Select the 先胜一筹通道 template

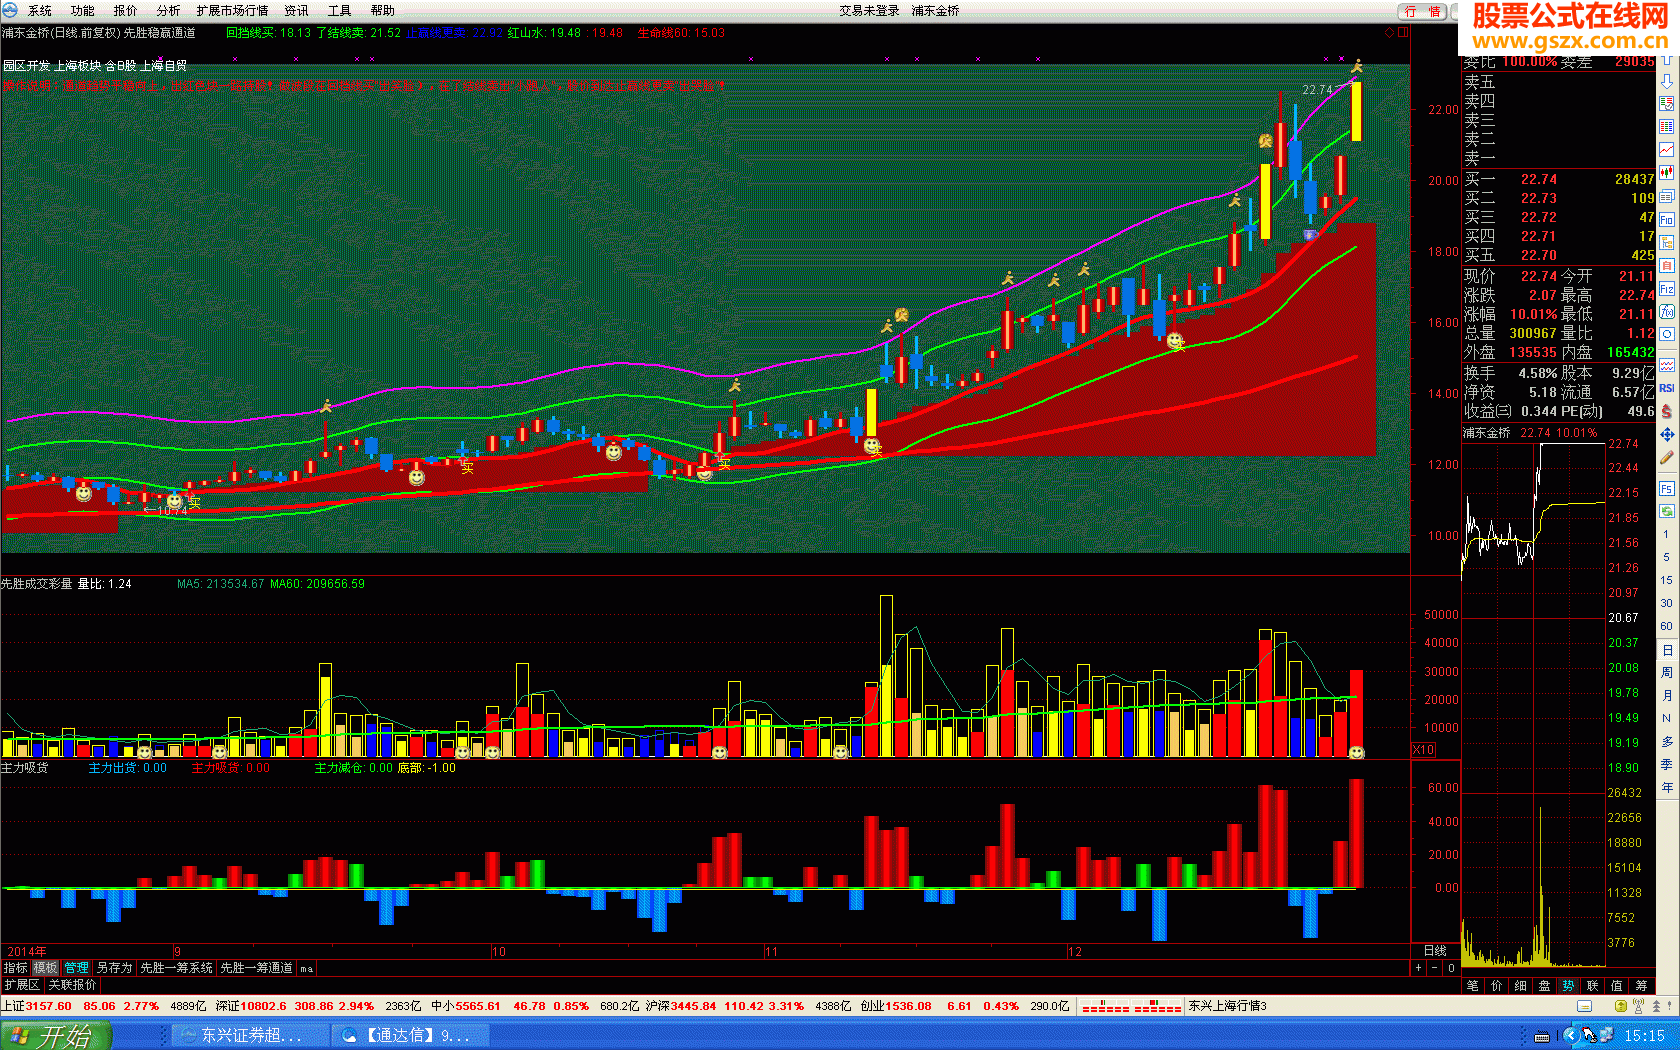pyautogui.click(x=256, y=968)
